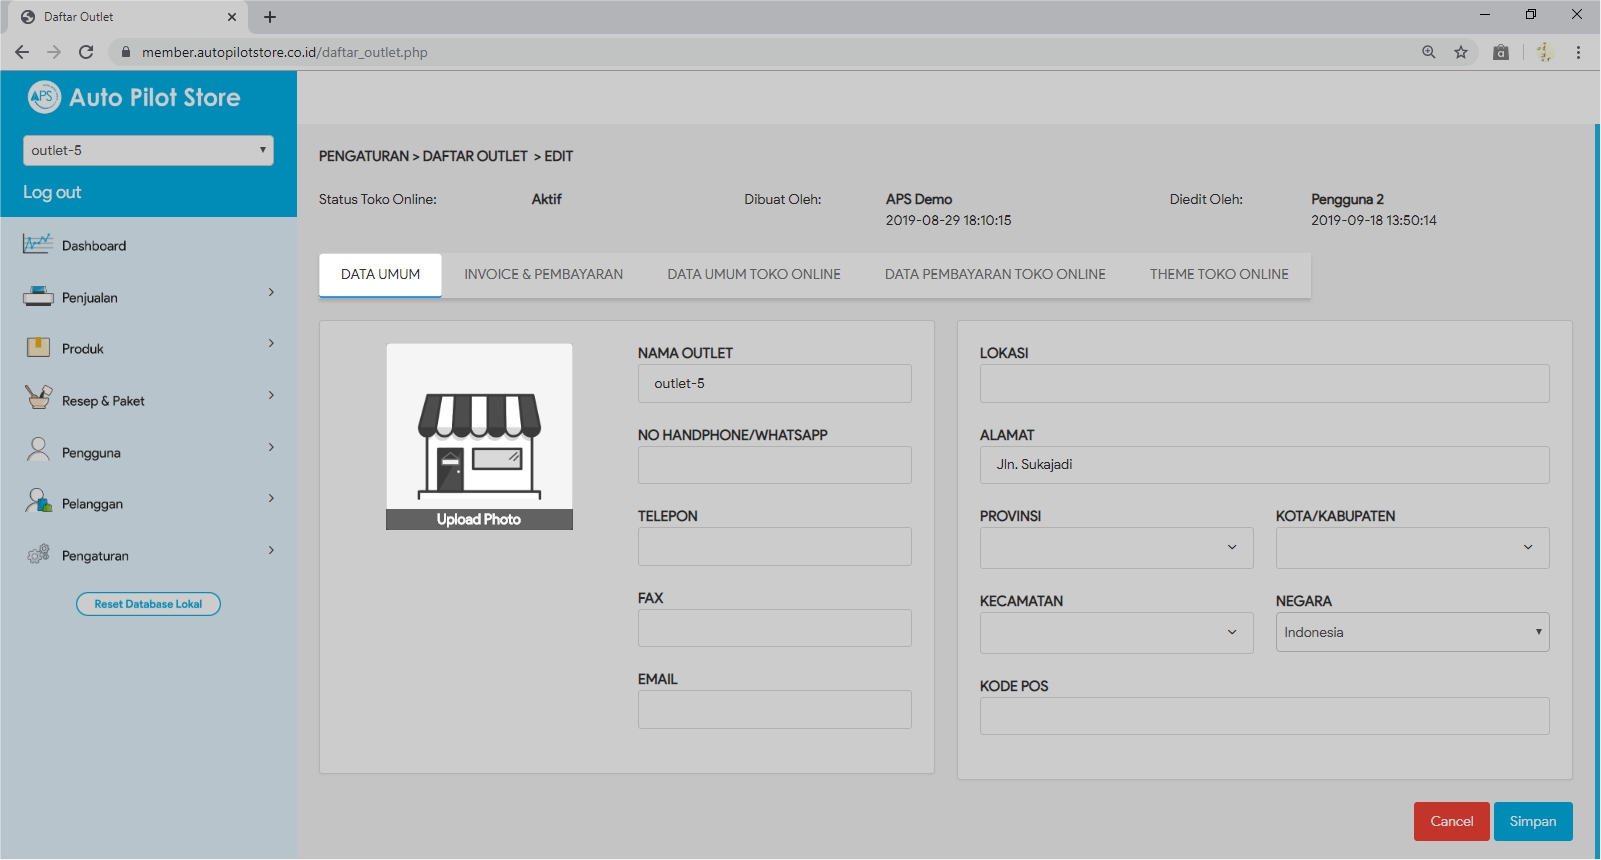Open the Negara dropdown showing Indonesia

pos(1412,632)
